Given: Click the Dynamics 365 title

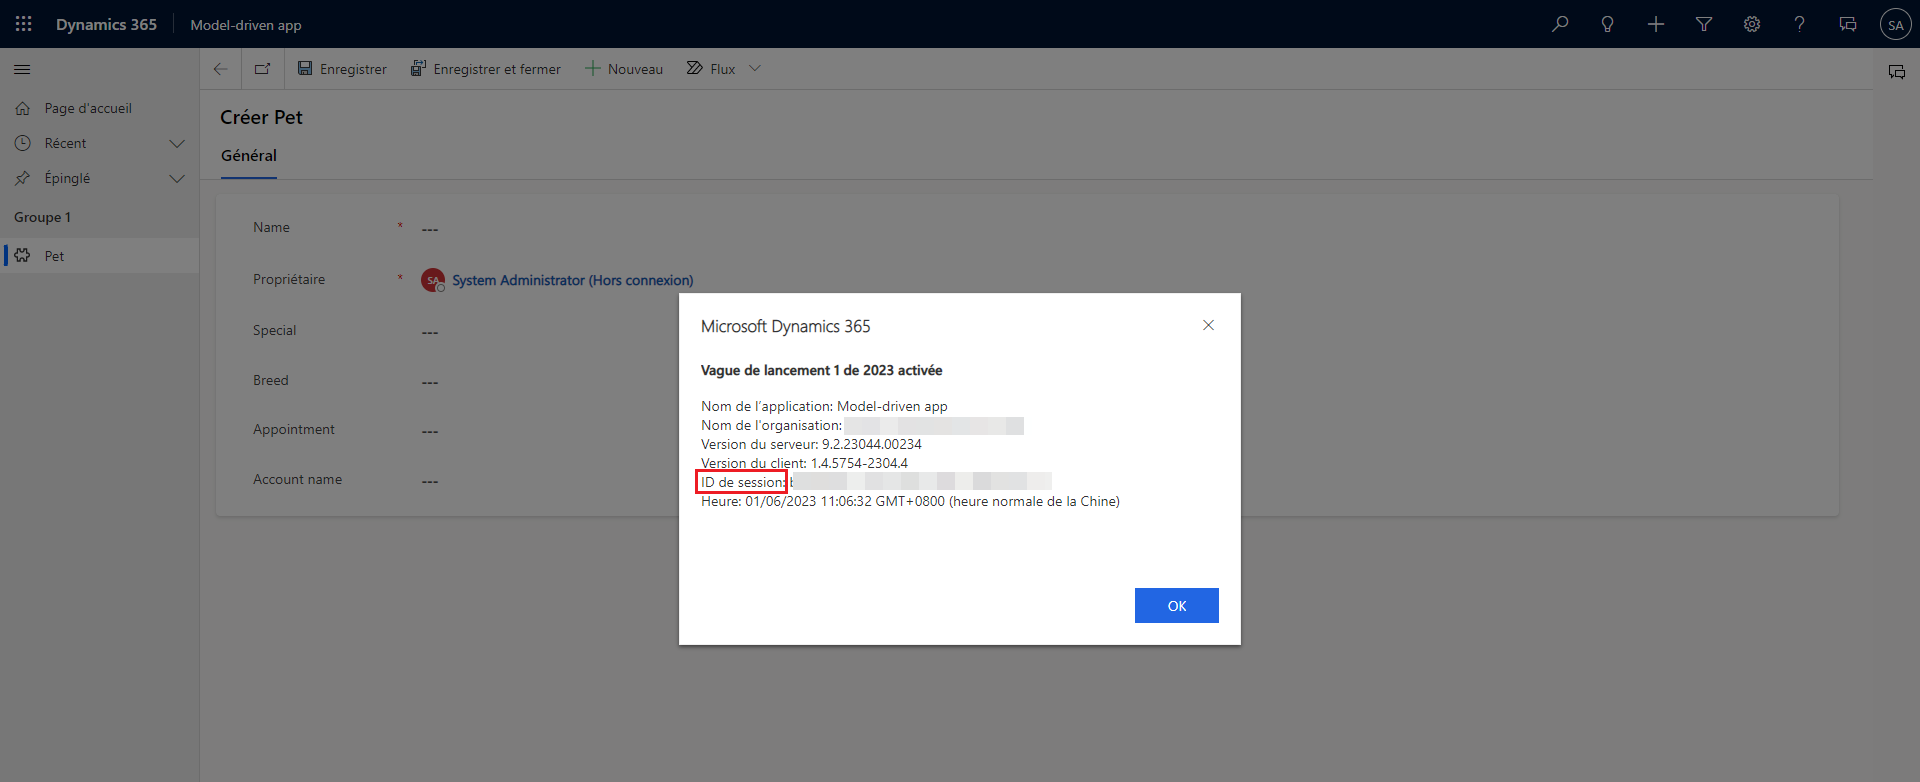Looking at the screenshot, I should (106, 24).
